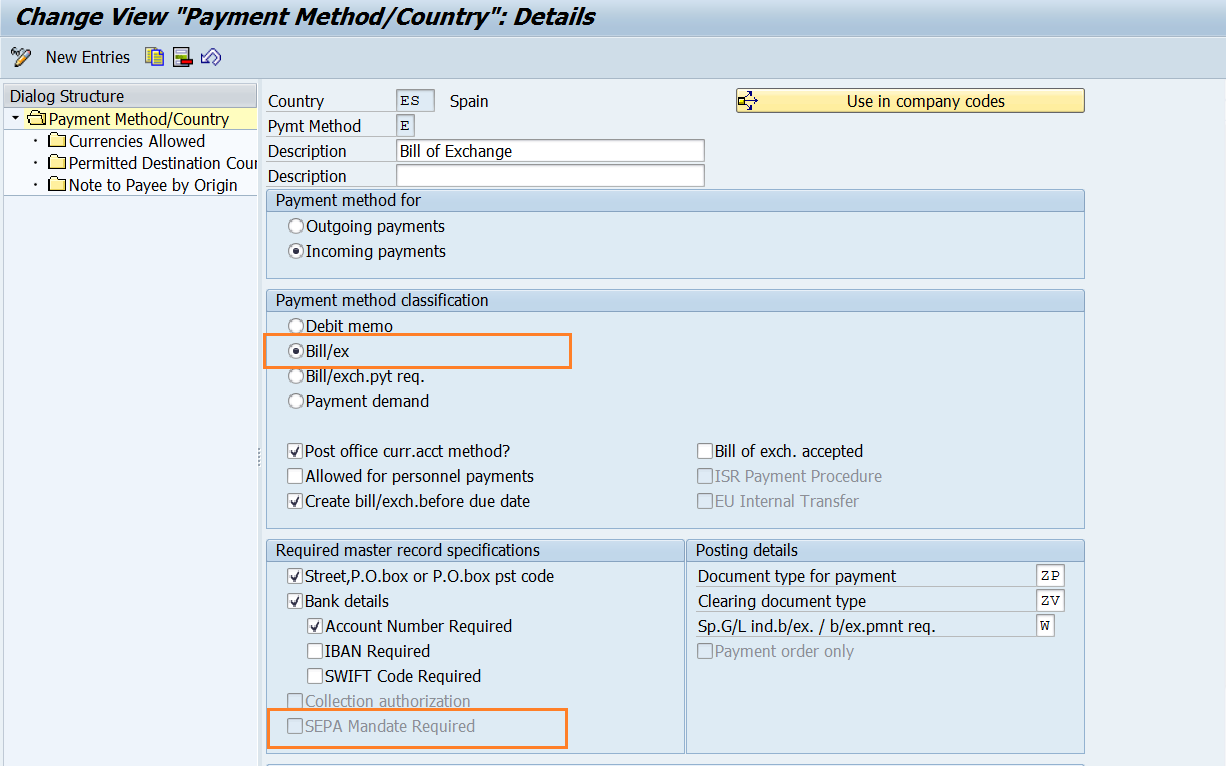This screenshot has height=766, width=1226.
Task: Click the 'Document type for payment' label
Action: click(797, 576)
